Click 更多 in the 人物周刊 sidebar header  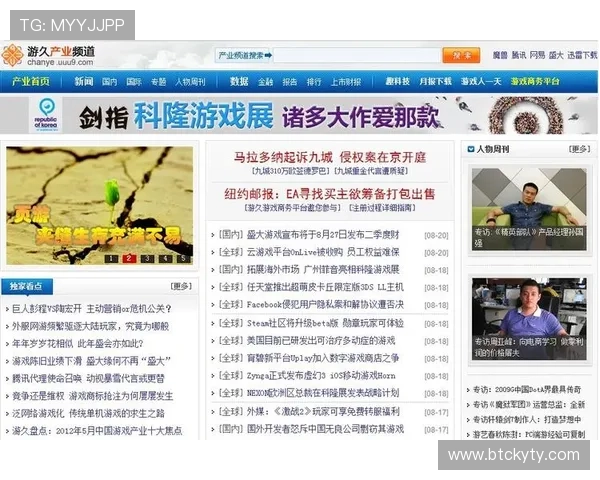[x=580, y=149]
